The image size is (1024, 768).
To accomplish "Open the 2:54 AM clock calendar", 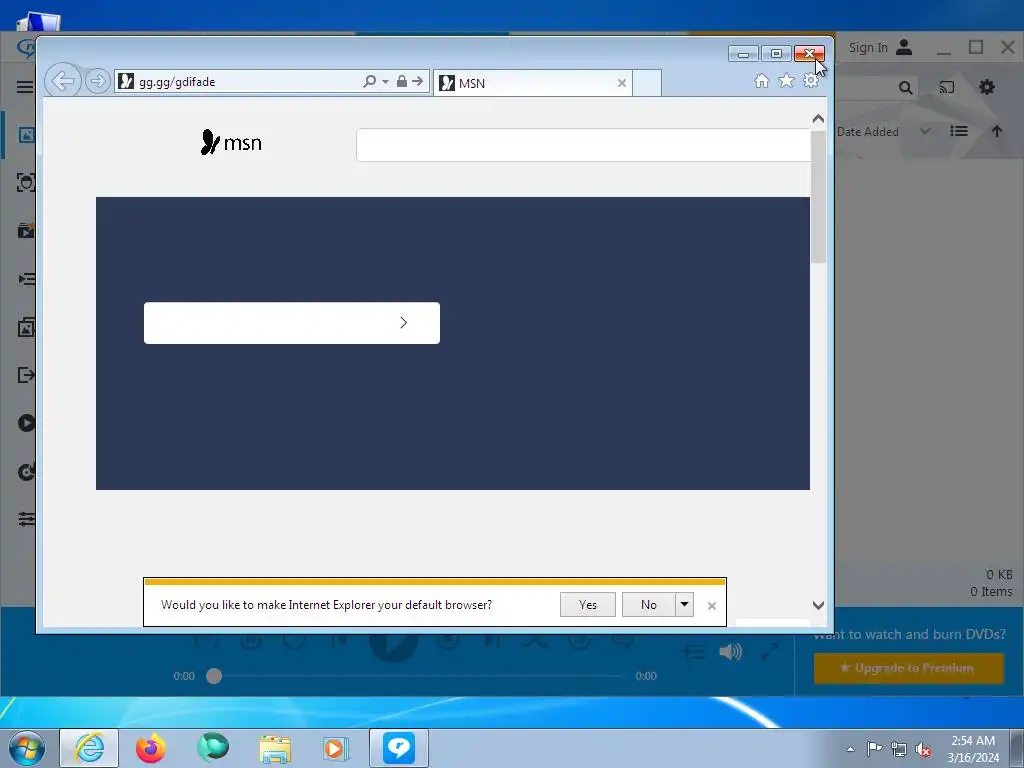I will [x=973, y=749].
